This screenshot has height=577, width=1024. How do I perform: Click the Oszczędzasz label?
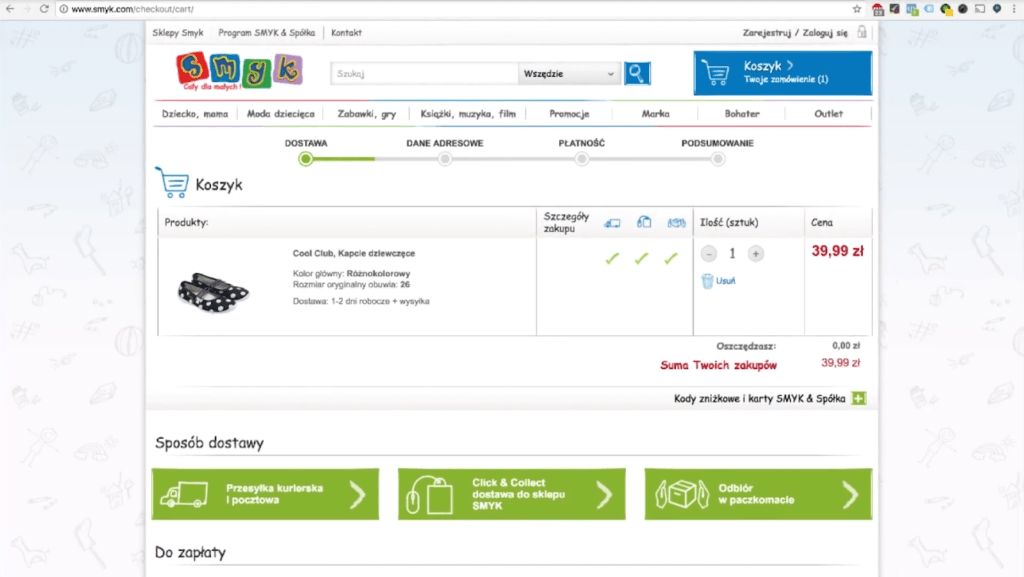coord(746,346)
